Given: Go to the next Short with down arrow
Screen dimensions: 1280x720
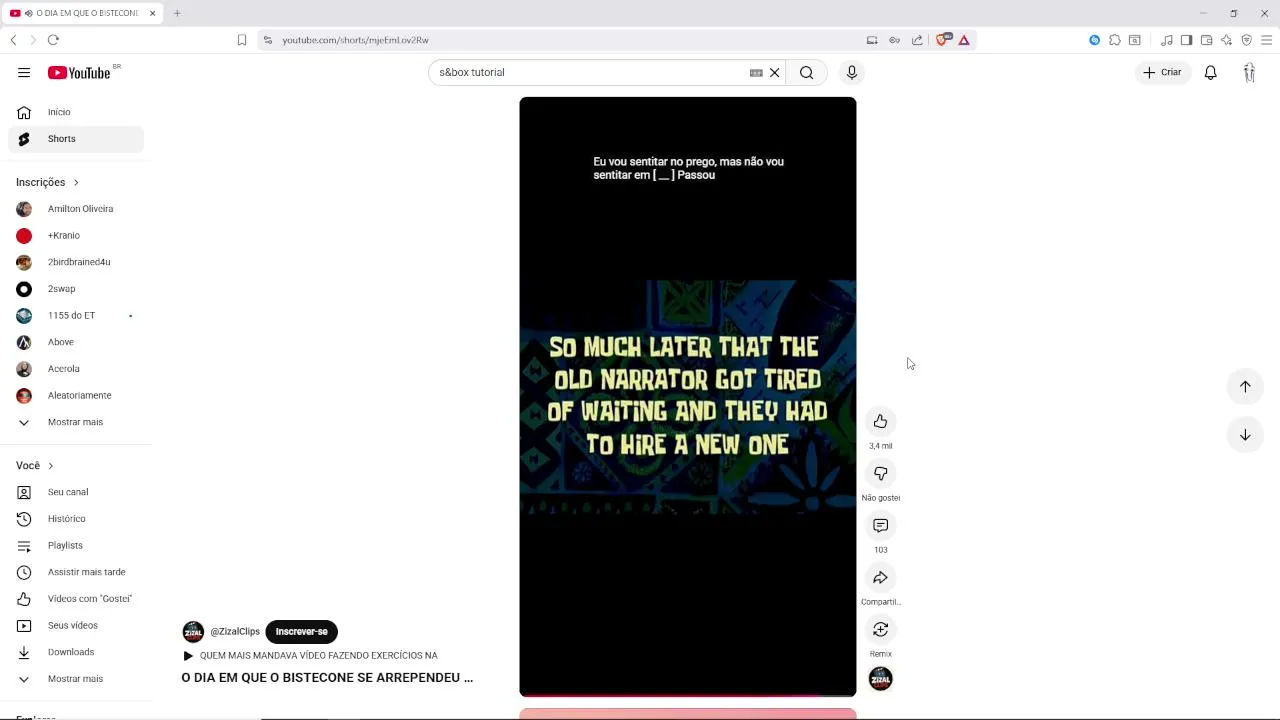Looking at the screenshot, I should point(1245,434).
